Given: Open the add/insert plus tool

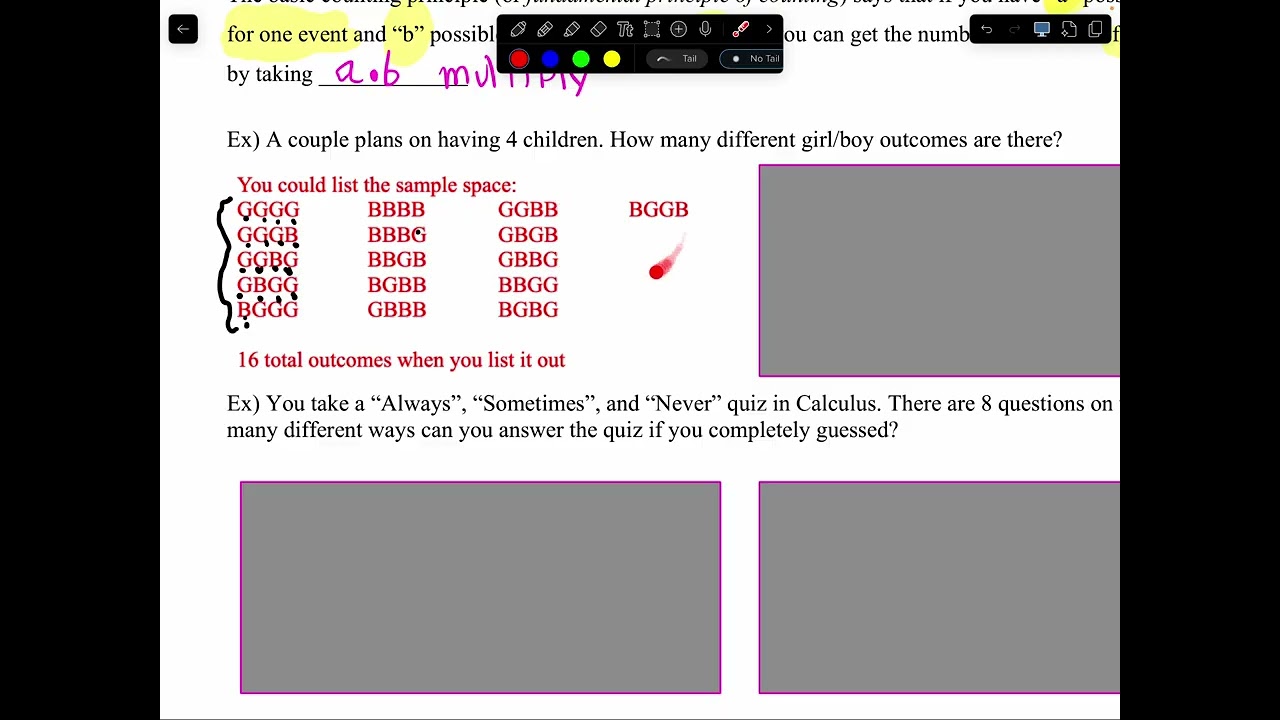Looking at the screenshot, I should pos(679,30).
